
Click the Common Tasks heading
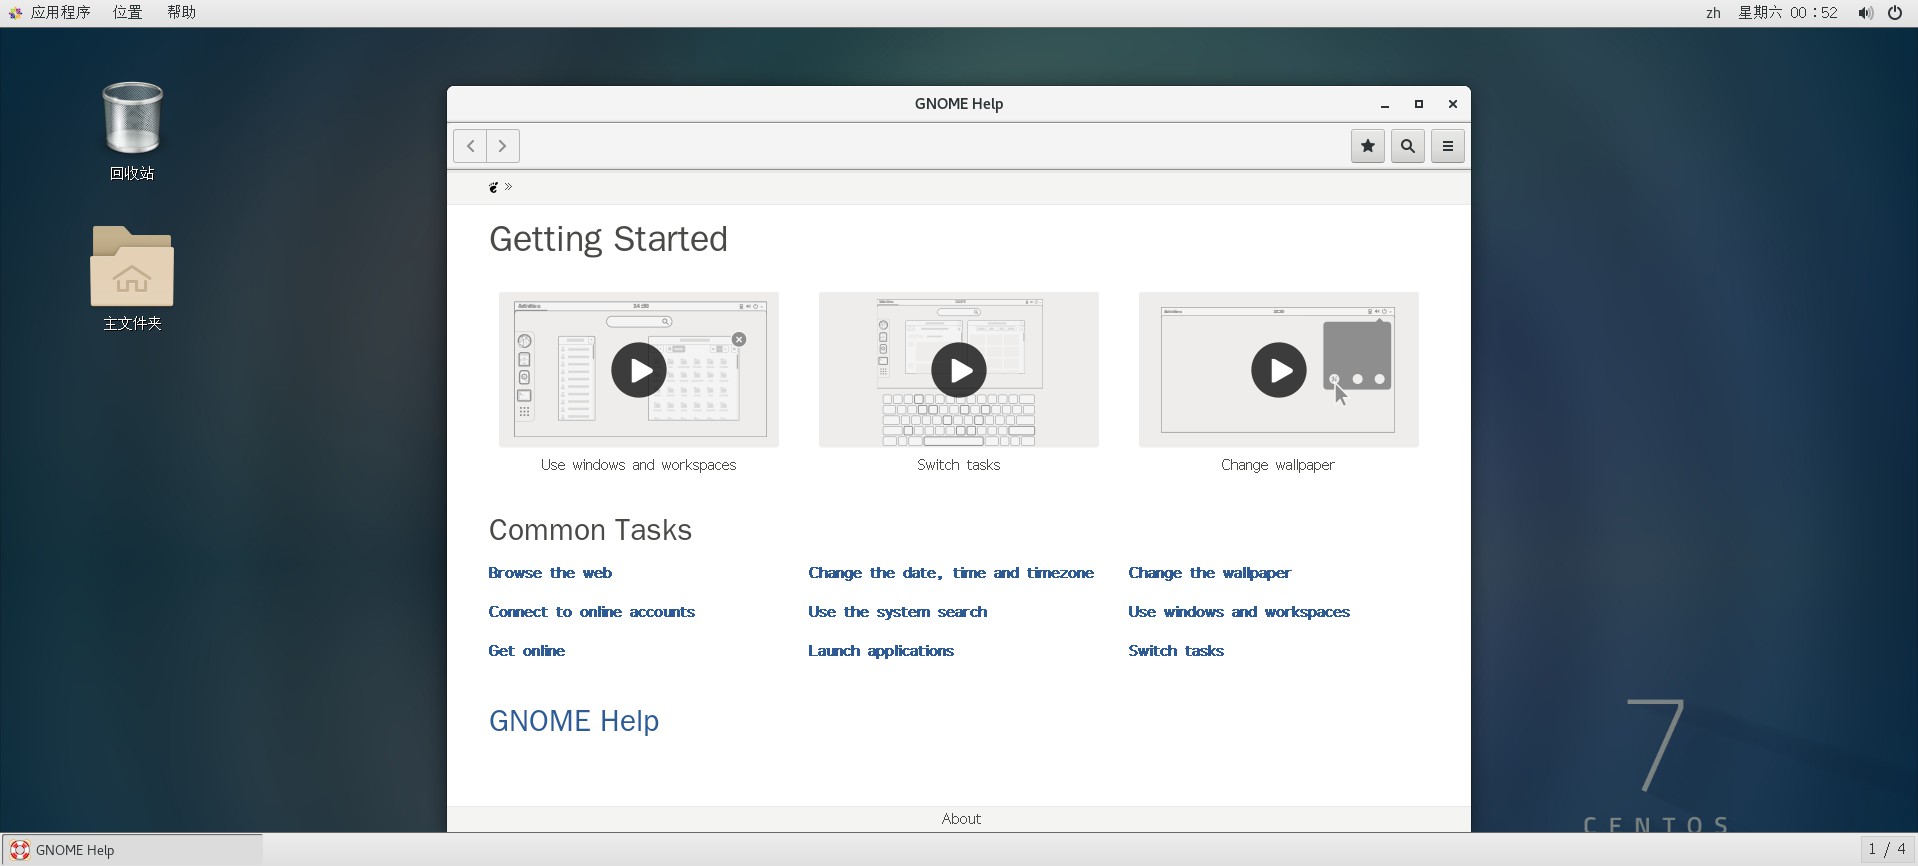590,530
